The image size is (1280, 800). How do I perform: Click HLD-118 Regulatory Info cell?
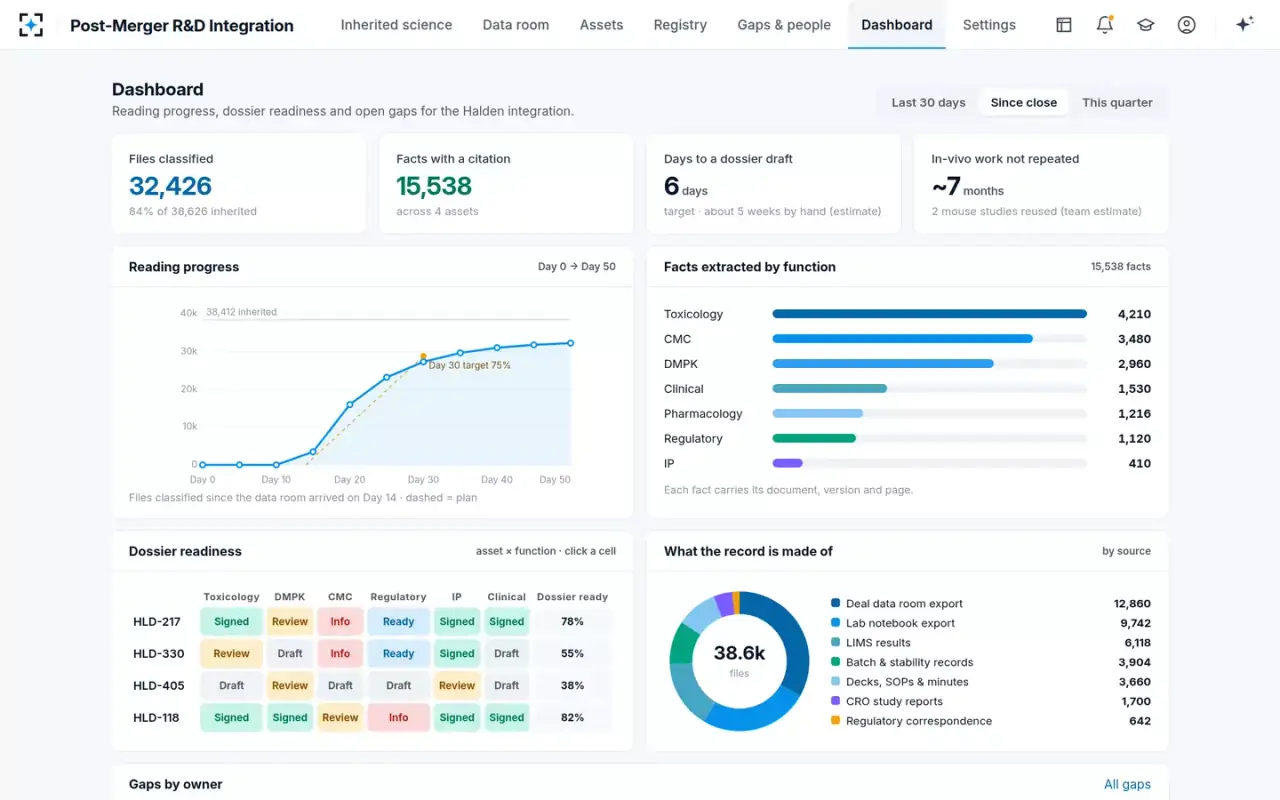coord(398,717)
